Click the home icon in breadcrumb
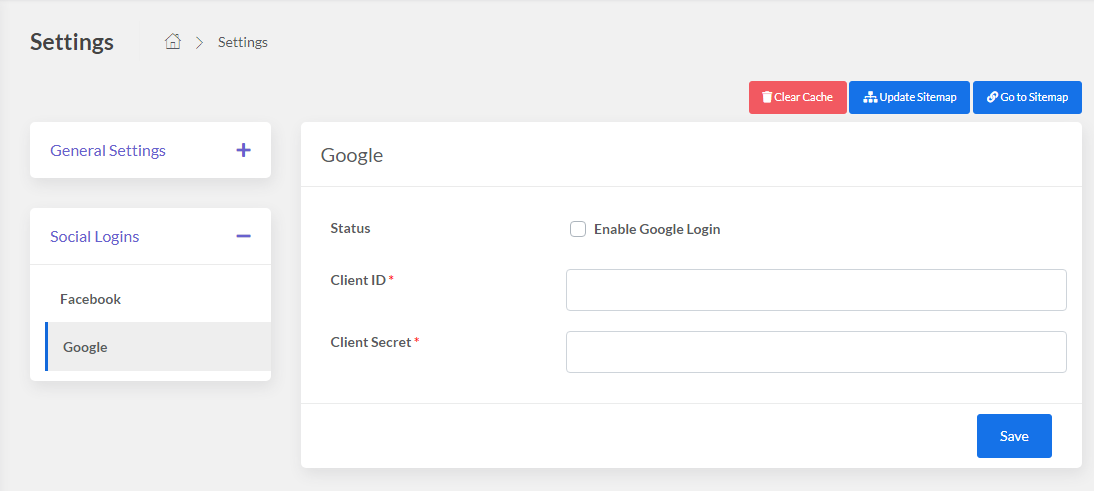 tap(172, 42)
